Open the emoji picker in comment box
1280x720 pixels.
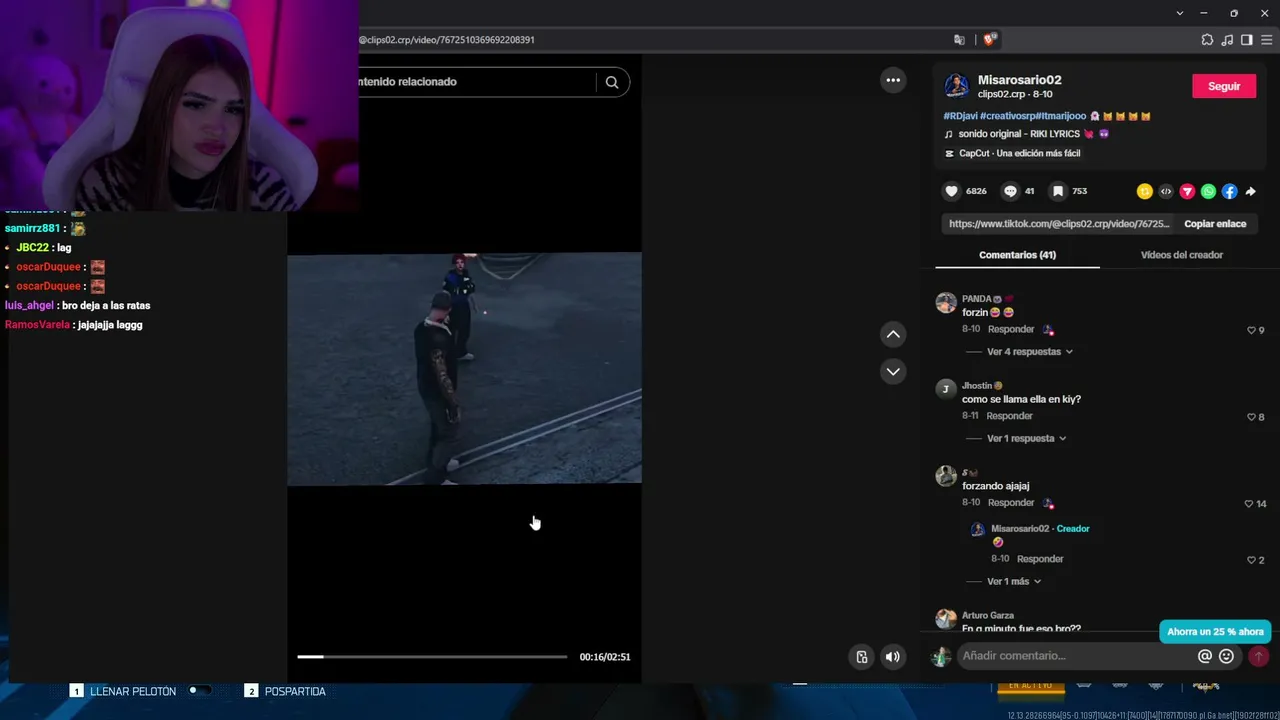[x=1227, y=656]
